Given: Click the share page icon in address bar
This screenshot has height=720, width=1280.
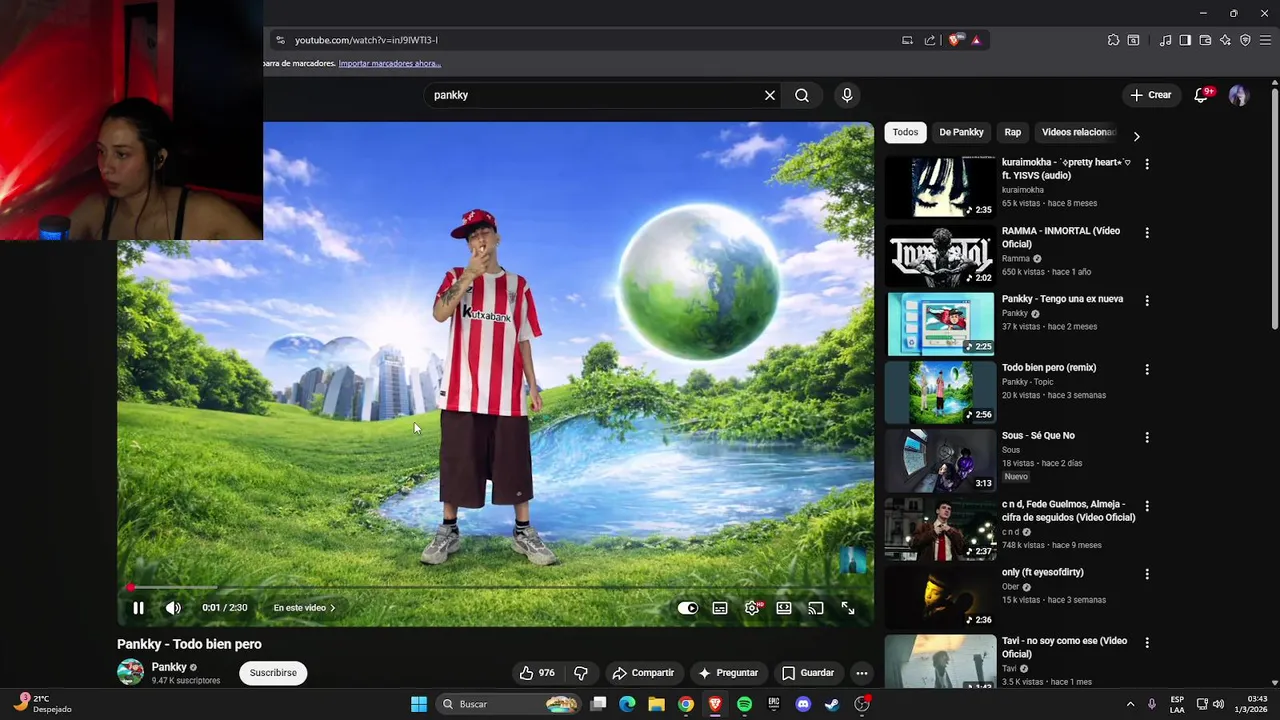Looking at the screenshot, I should (x=930, y=40).
